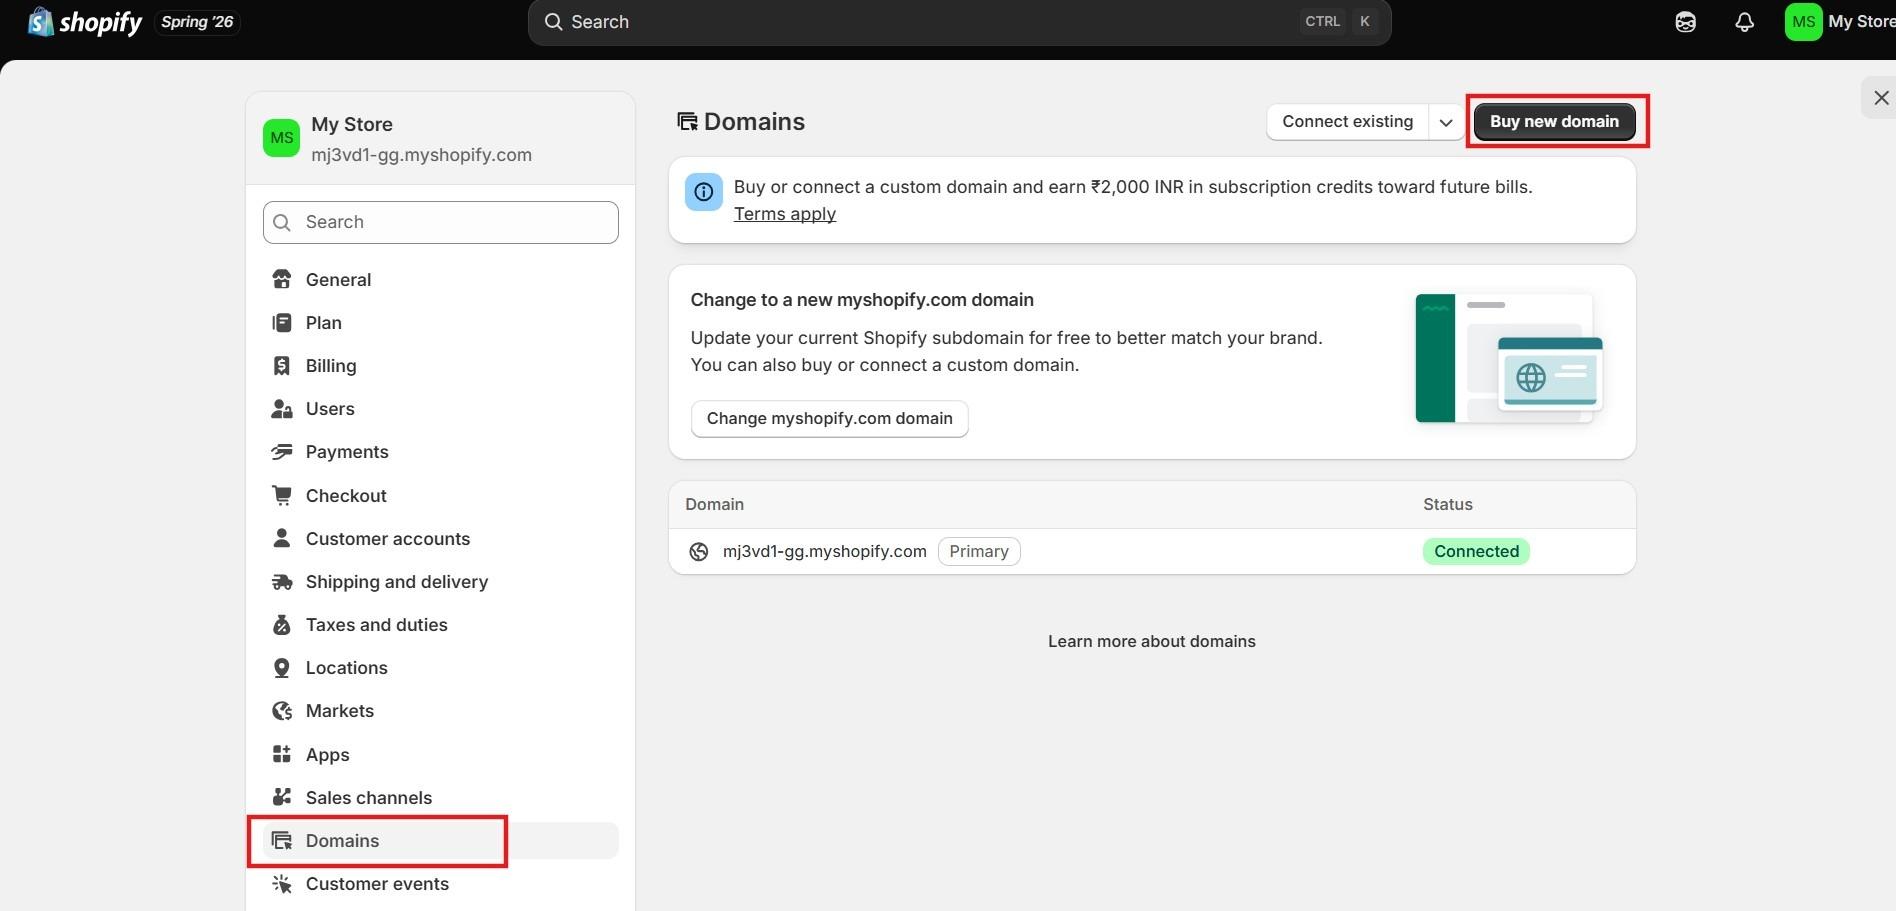Close the settings panel with X
The height and width of the screenshot is (911, 1896).
[x=1881, y=98]
